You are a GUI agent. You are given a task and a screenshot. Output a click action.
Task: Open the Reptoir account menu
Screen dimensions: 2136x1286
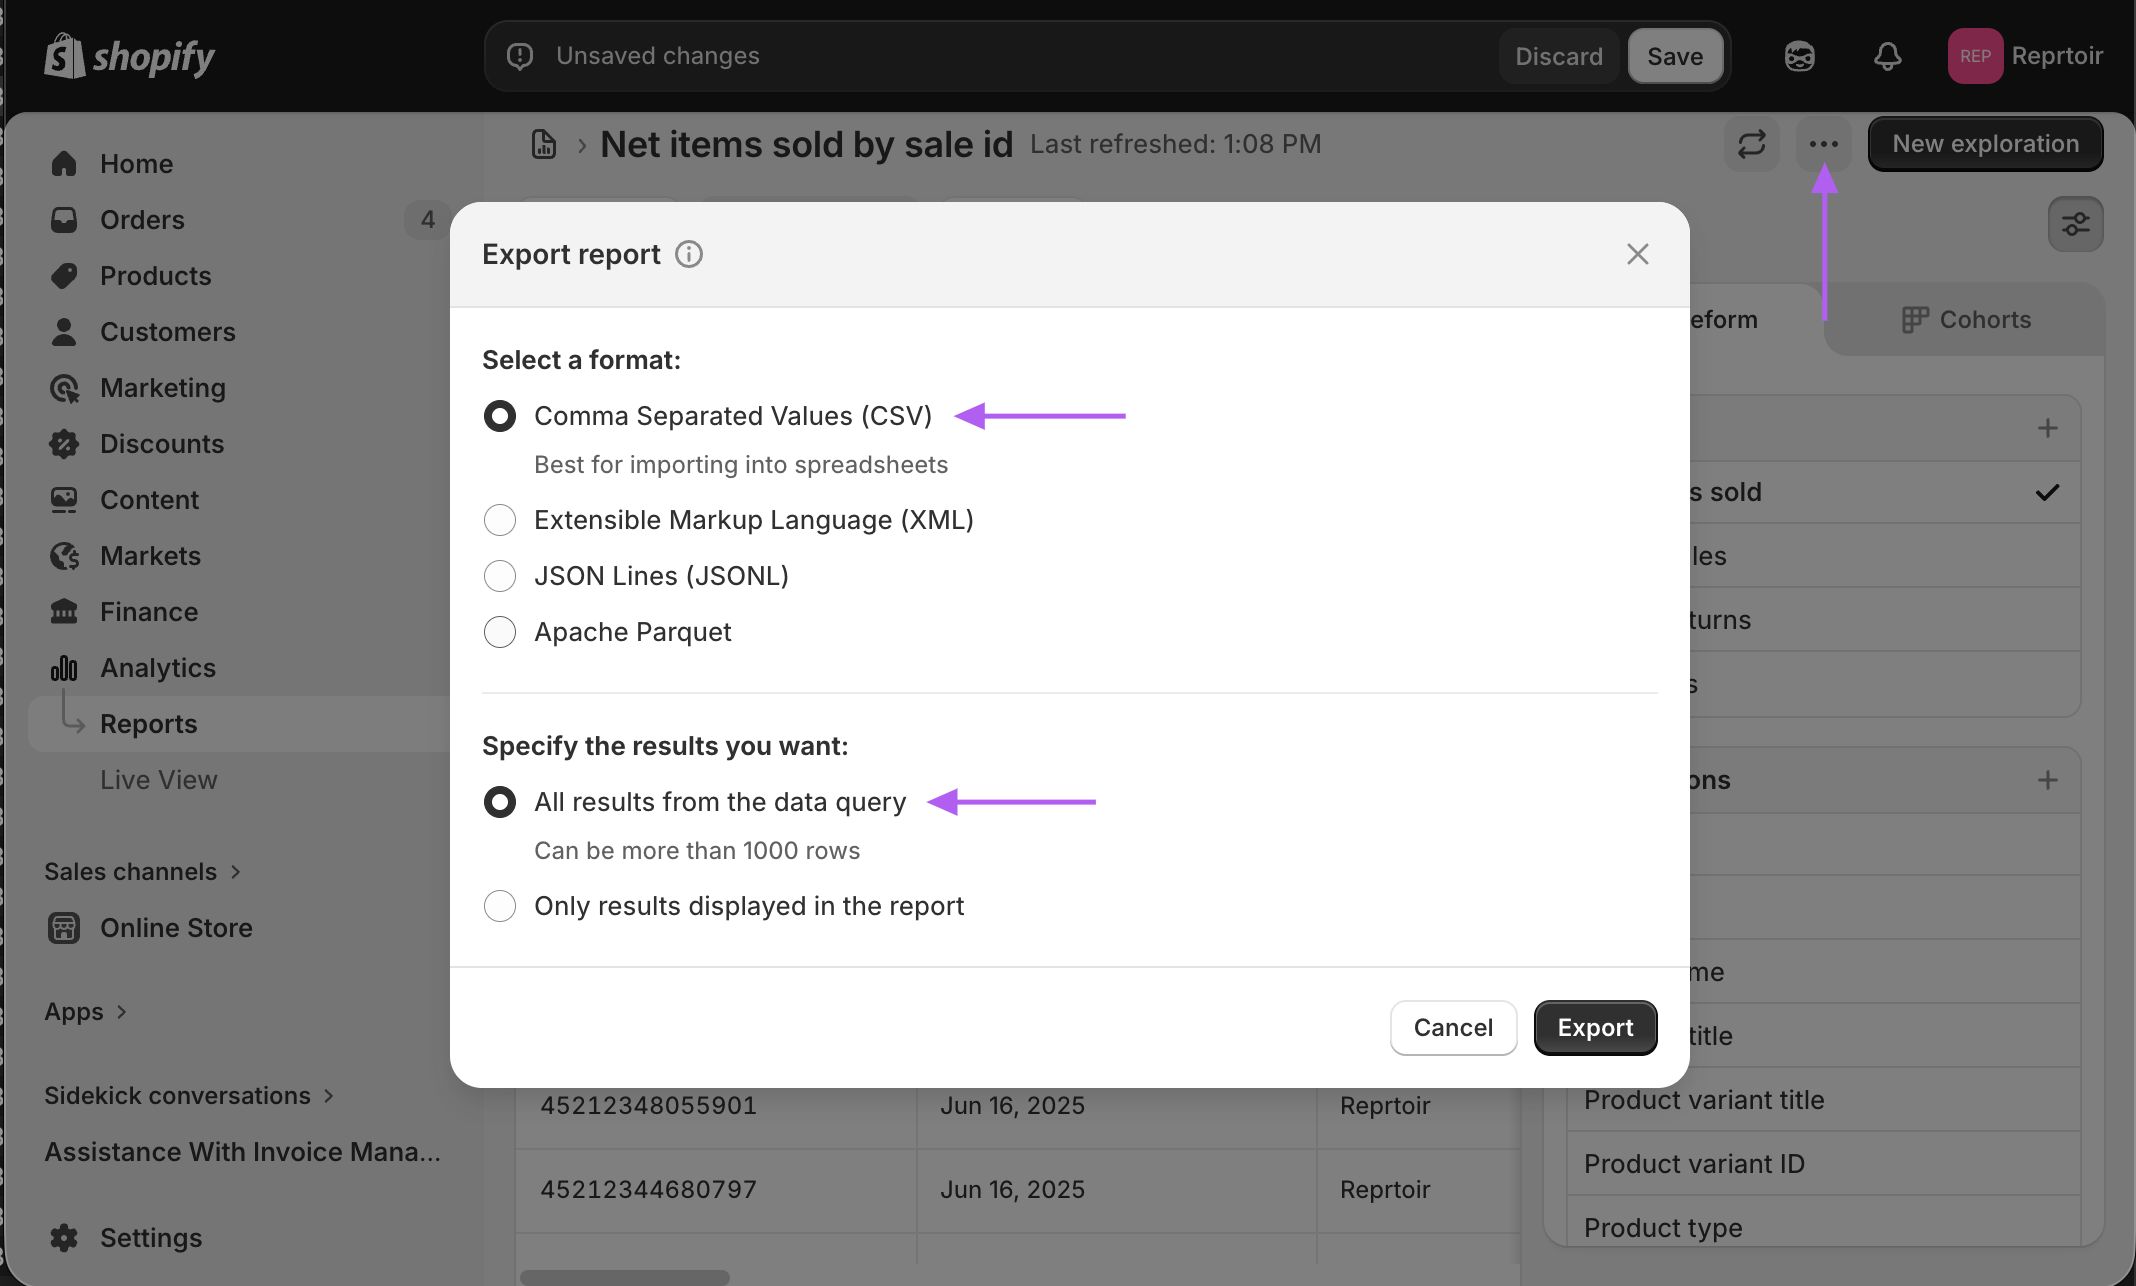click(x=2026, y=56)
